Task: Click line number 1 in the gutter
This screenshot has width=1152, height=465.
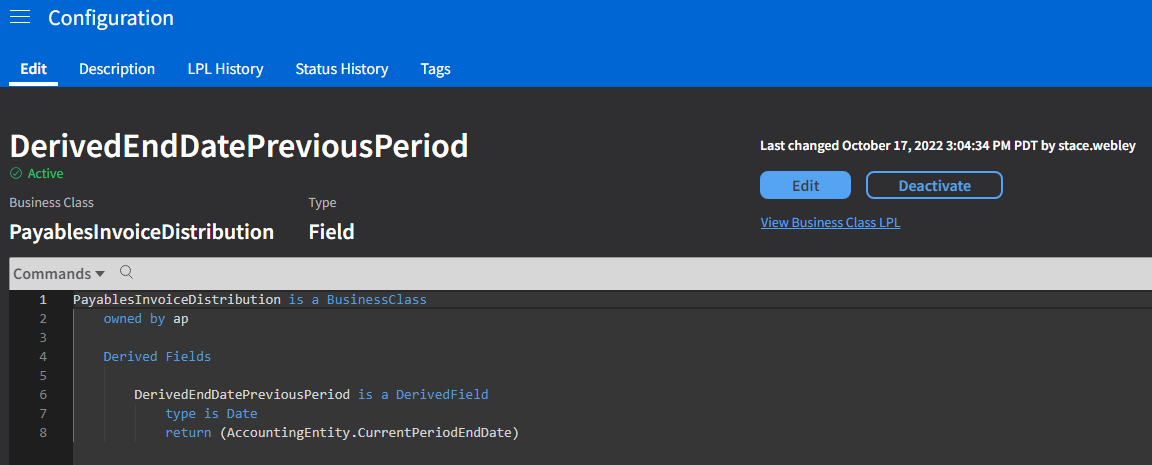Action: click(x=42, y=299)
